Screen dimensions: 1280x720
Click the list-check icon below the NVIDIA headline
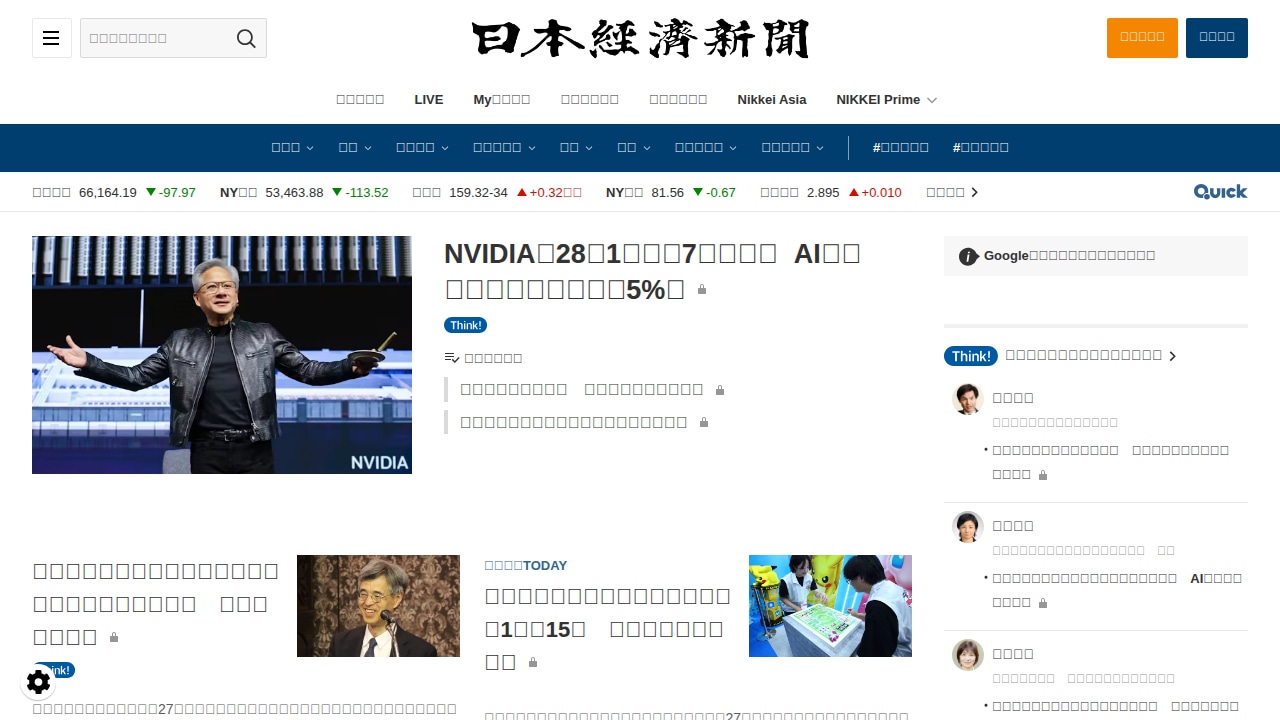(452, 358)
